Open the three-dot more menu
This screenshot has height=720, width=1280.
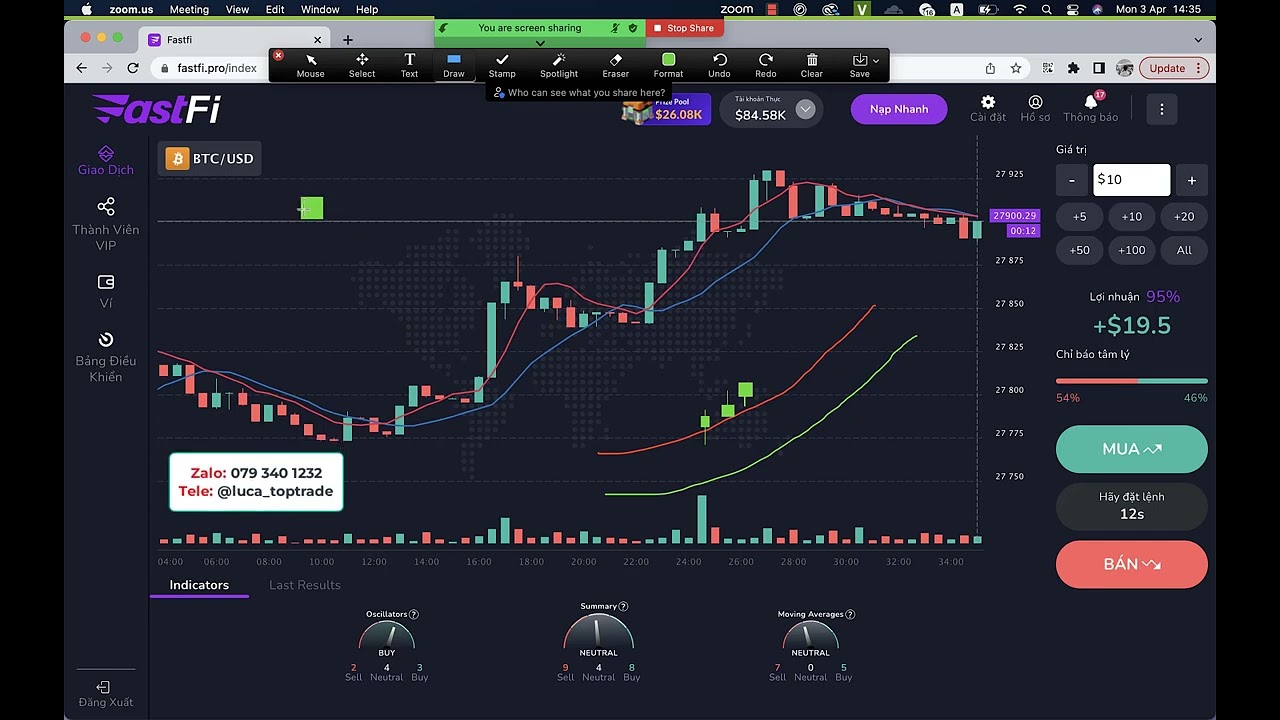click(1162, 109)
